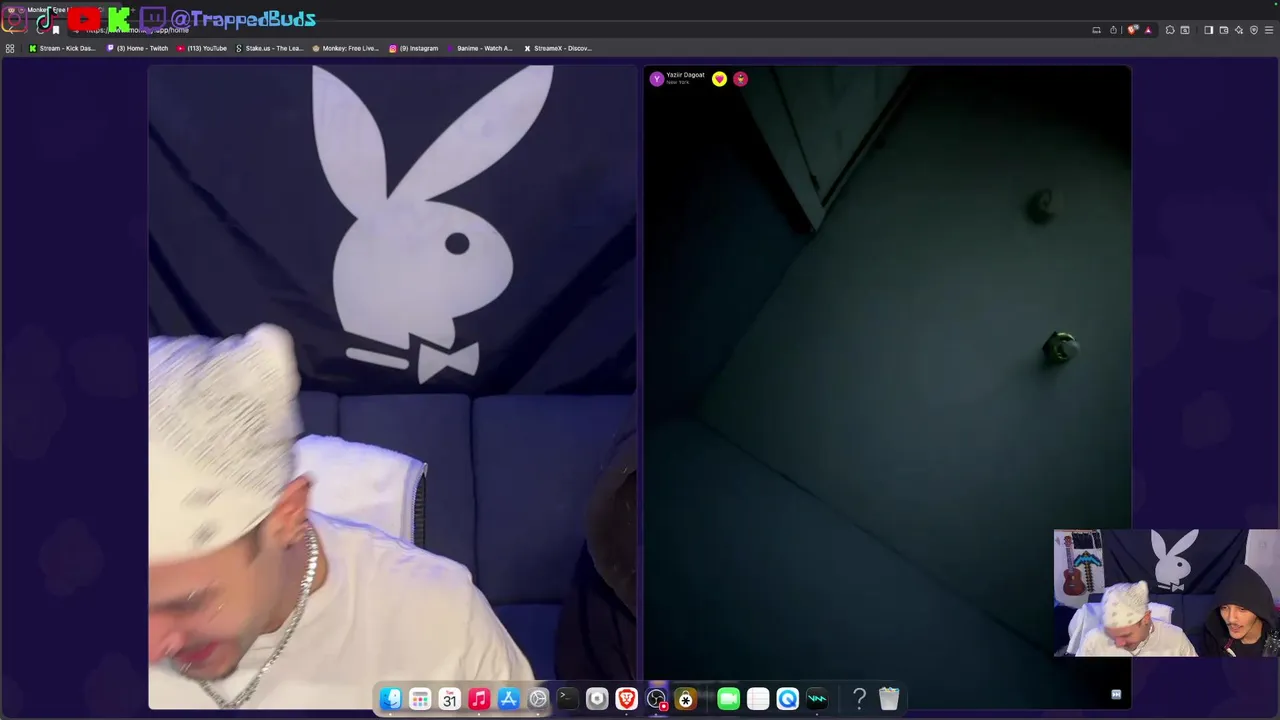Open the Calendar app showing 31
The height and width of the screenshot is (720, 1280).
coord(450,699)
